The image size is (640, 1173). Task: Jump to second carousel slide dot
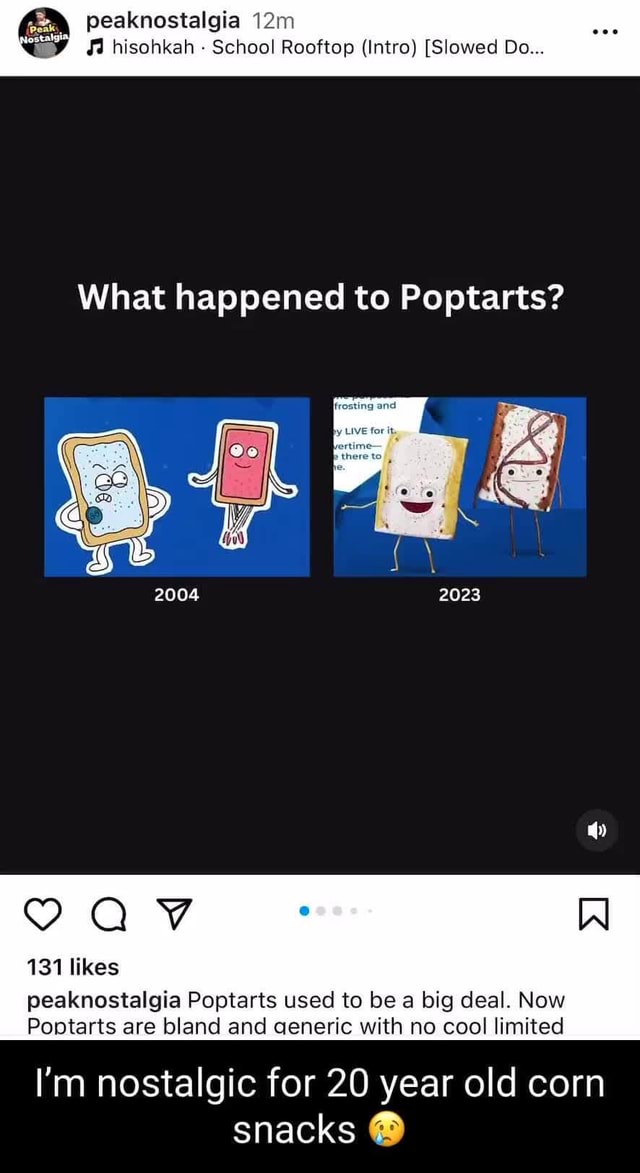pos(321,910)
